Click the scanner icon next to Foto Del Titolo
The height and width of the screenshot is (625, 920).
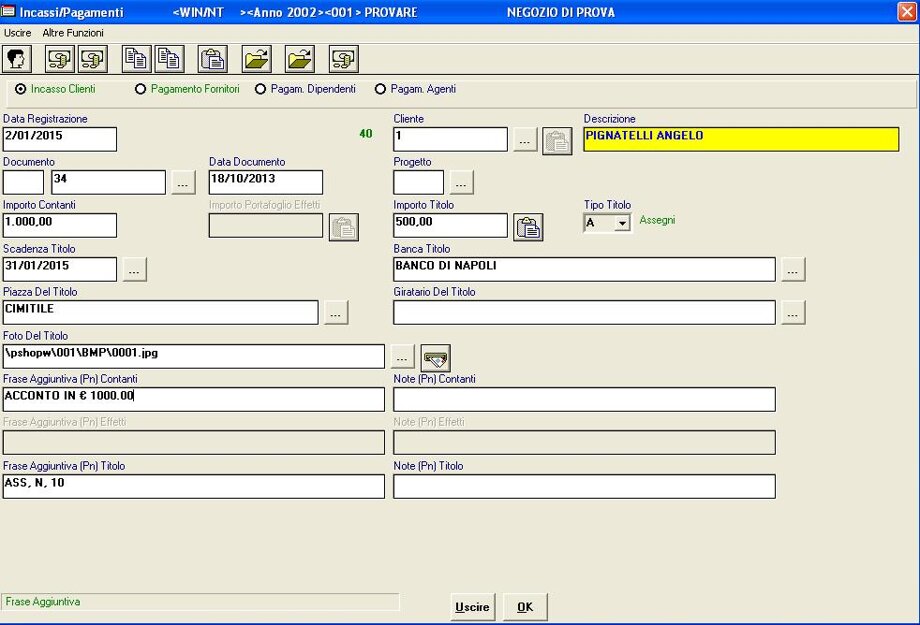[x=435, y=357]
